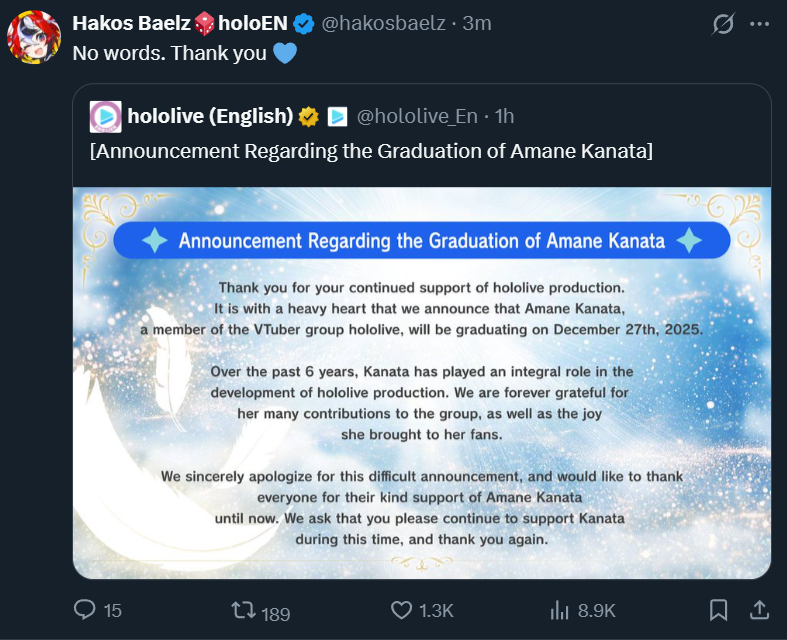Click the hololive affiliate badge icon
Viewport: 787px width, 640px height.
(x=337, y=116)
